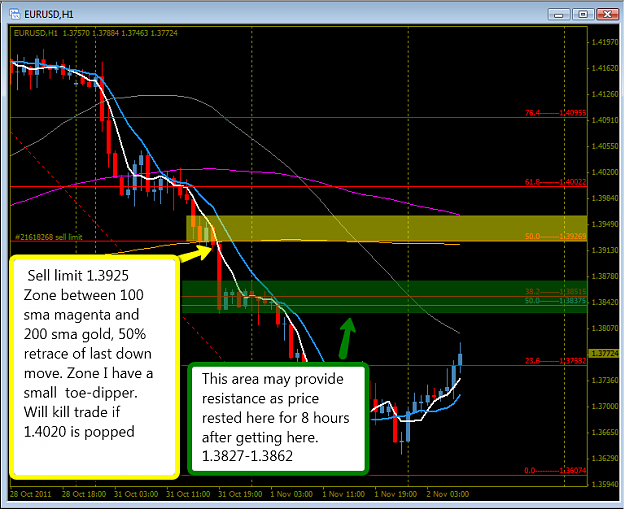The height and width of the screenshot is (509, 625).
Task: Click the EURUSD,H1 chart window icon
Action: [15, 14]
